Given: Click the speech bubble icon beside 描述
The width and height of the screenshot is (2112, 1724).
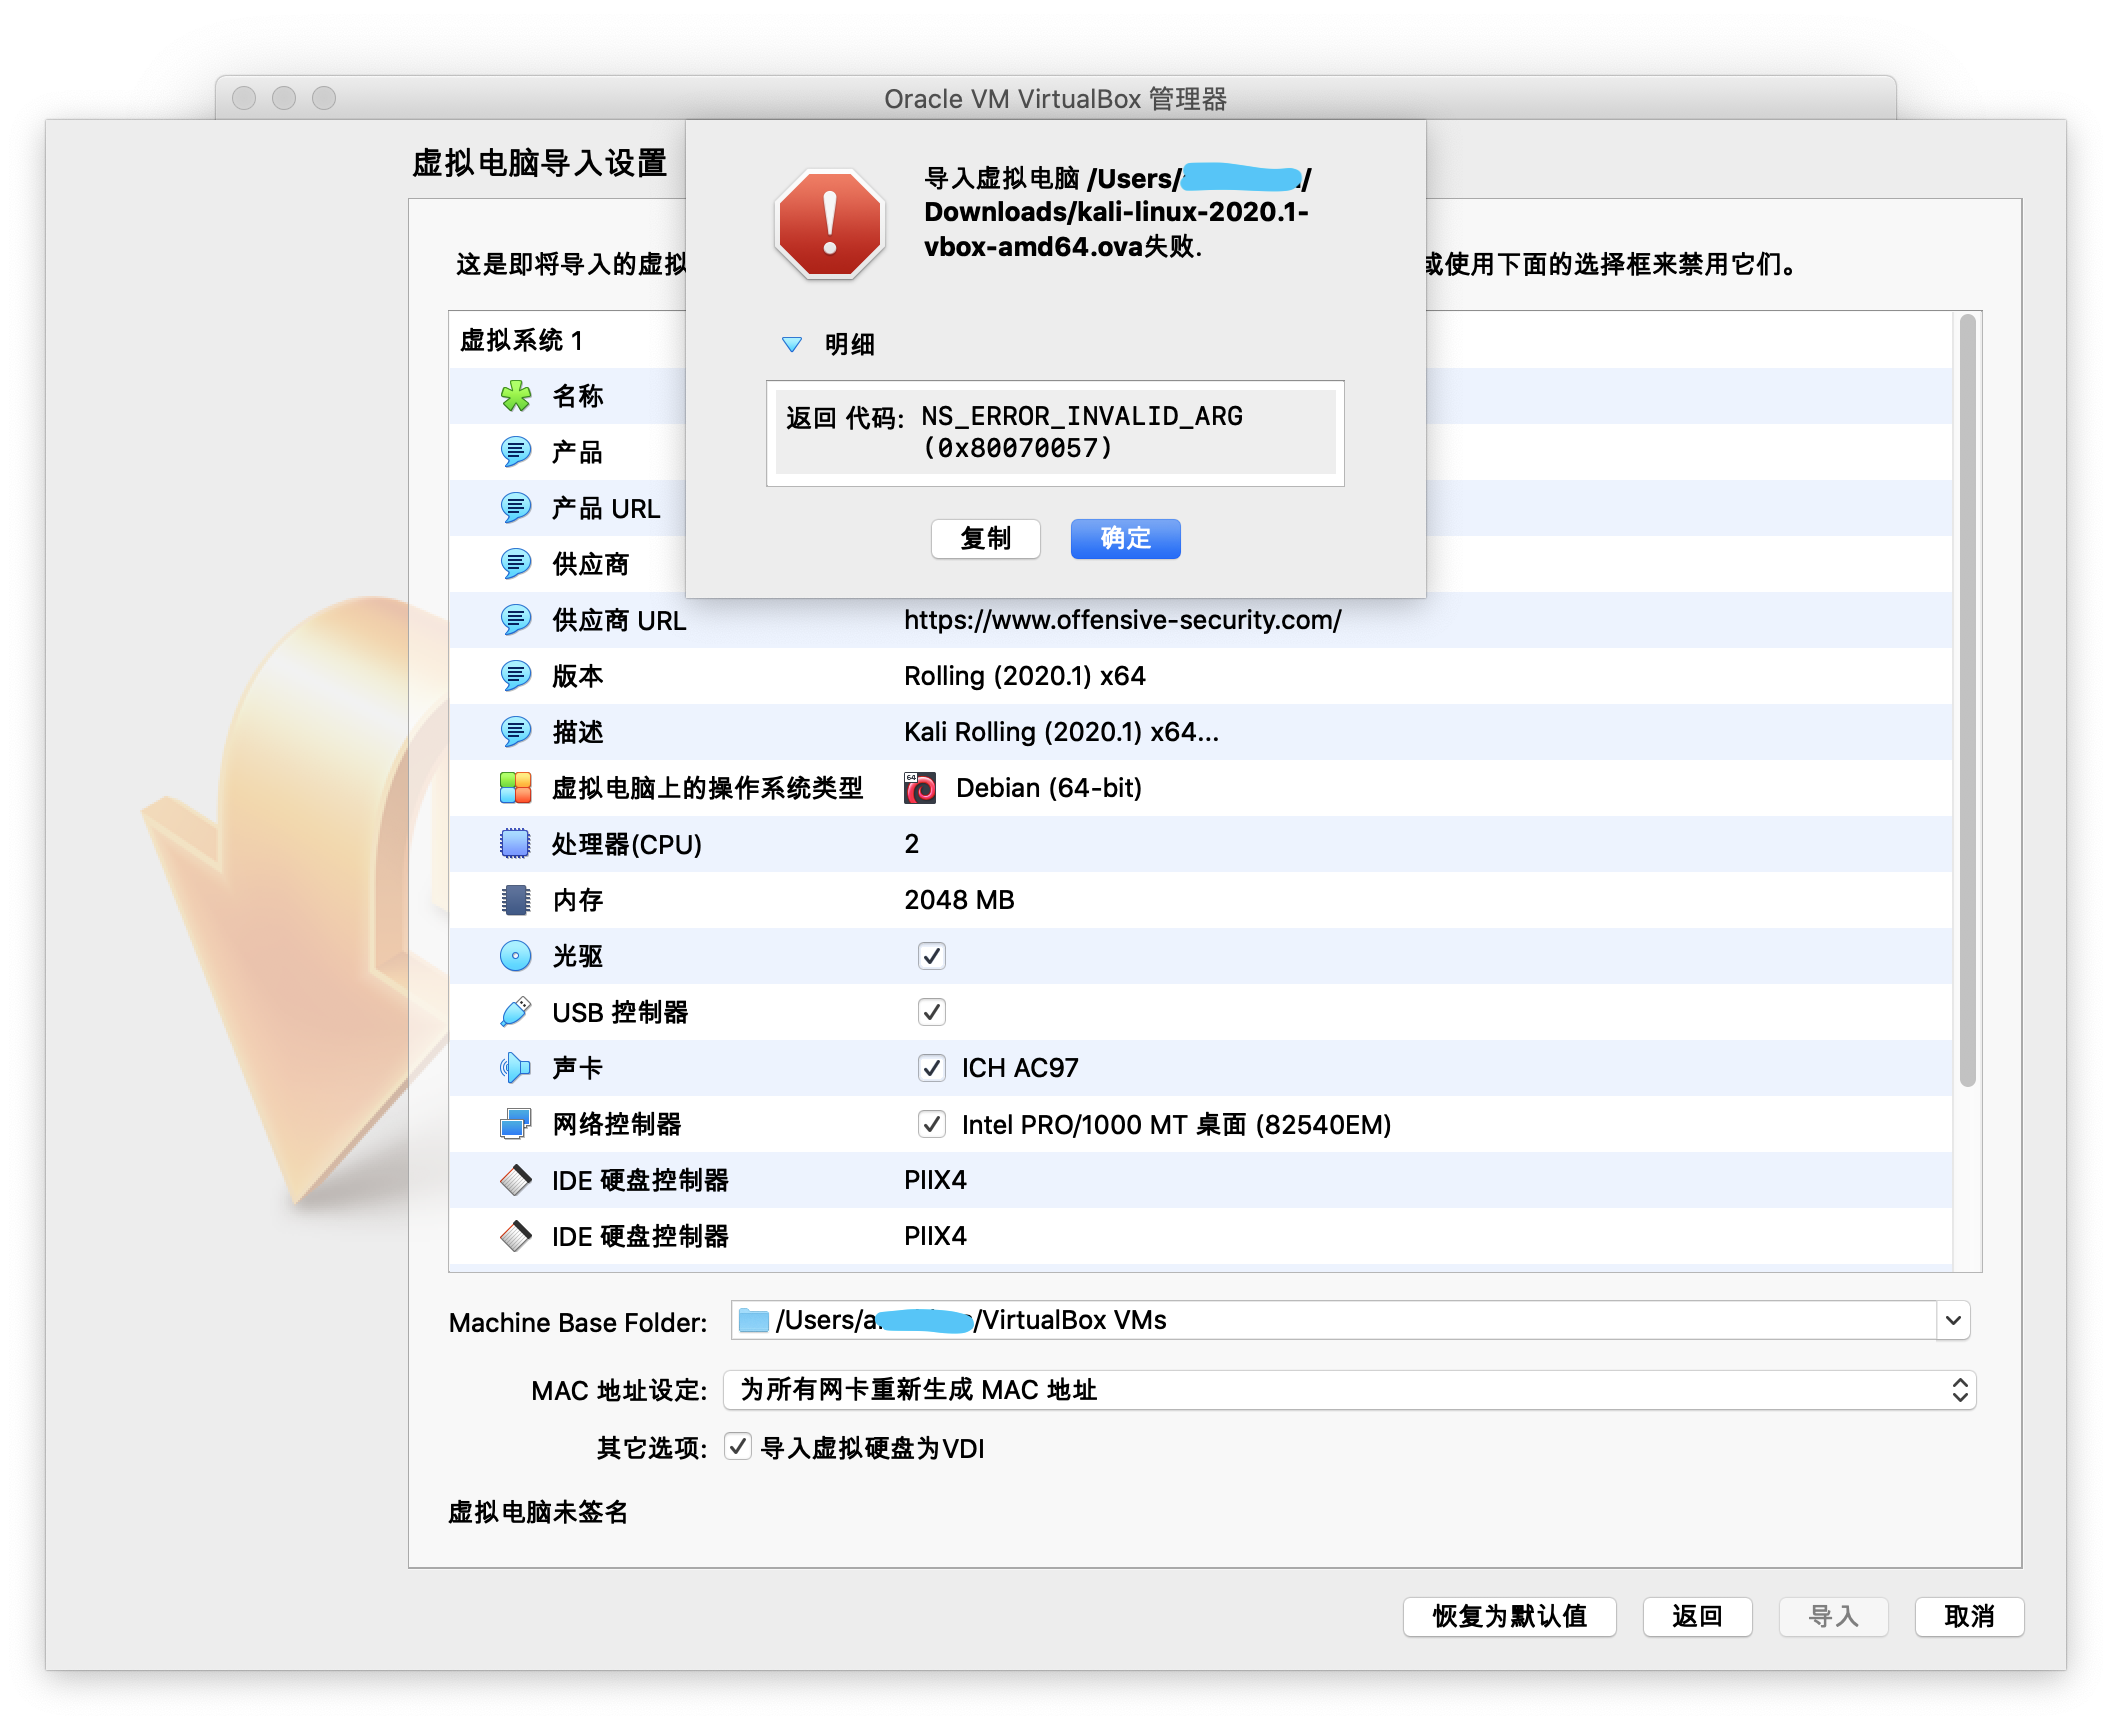Looking at the screenshot, I should point(516,732).
